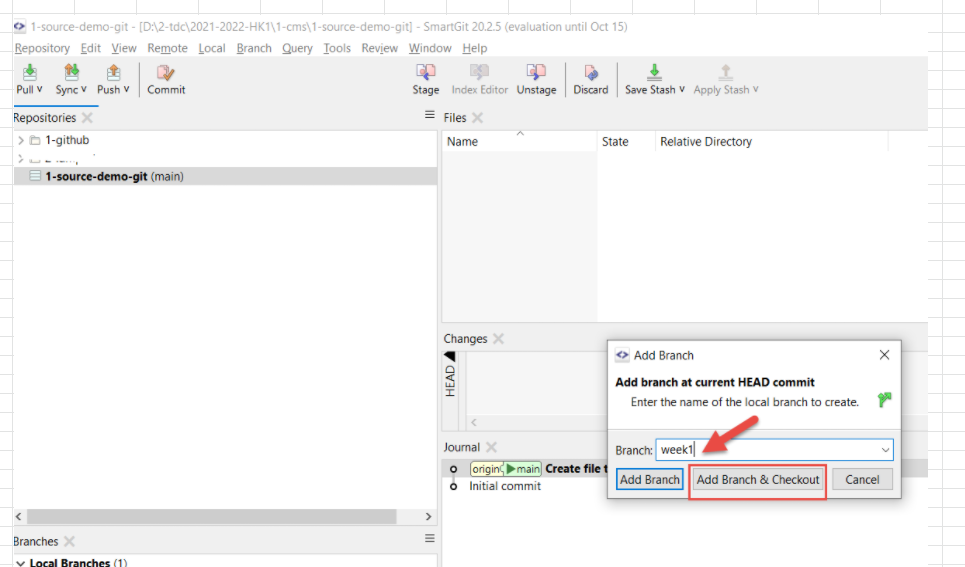
Task: Open the Tools menu
Action: [337, 48]
